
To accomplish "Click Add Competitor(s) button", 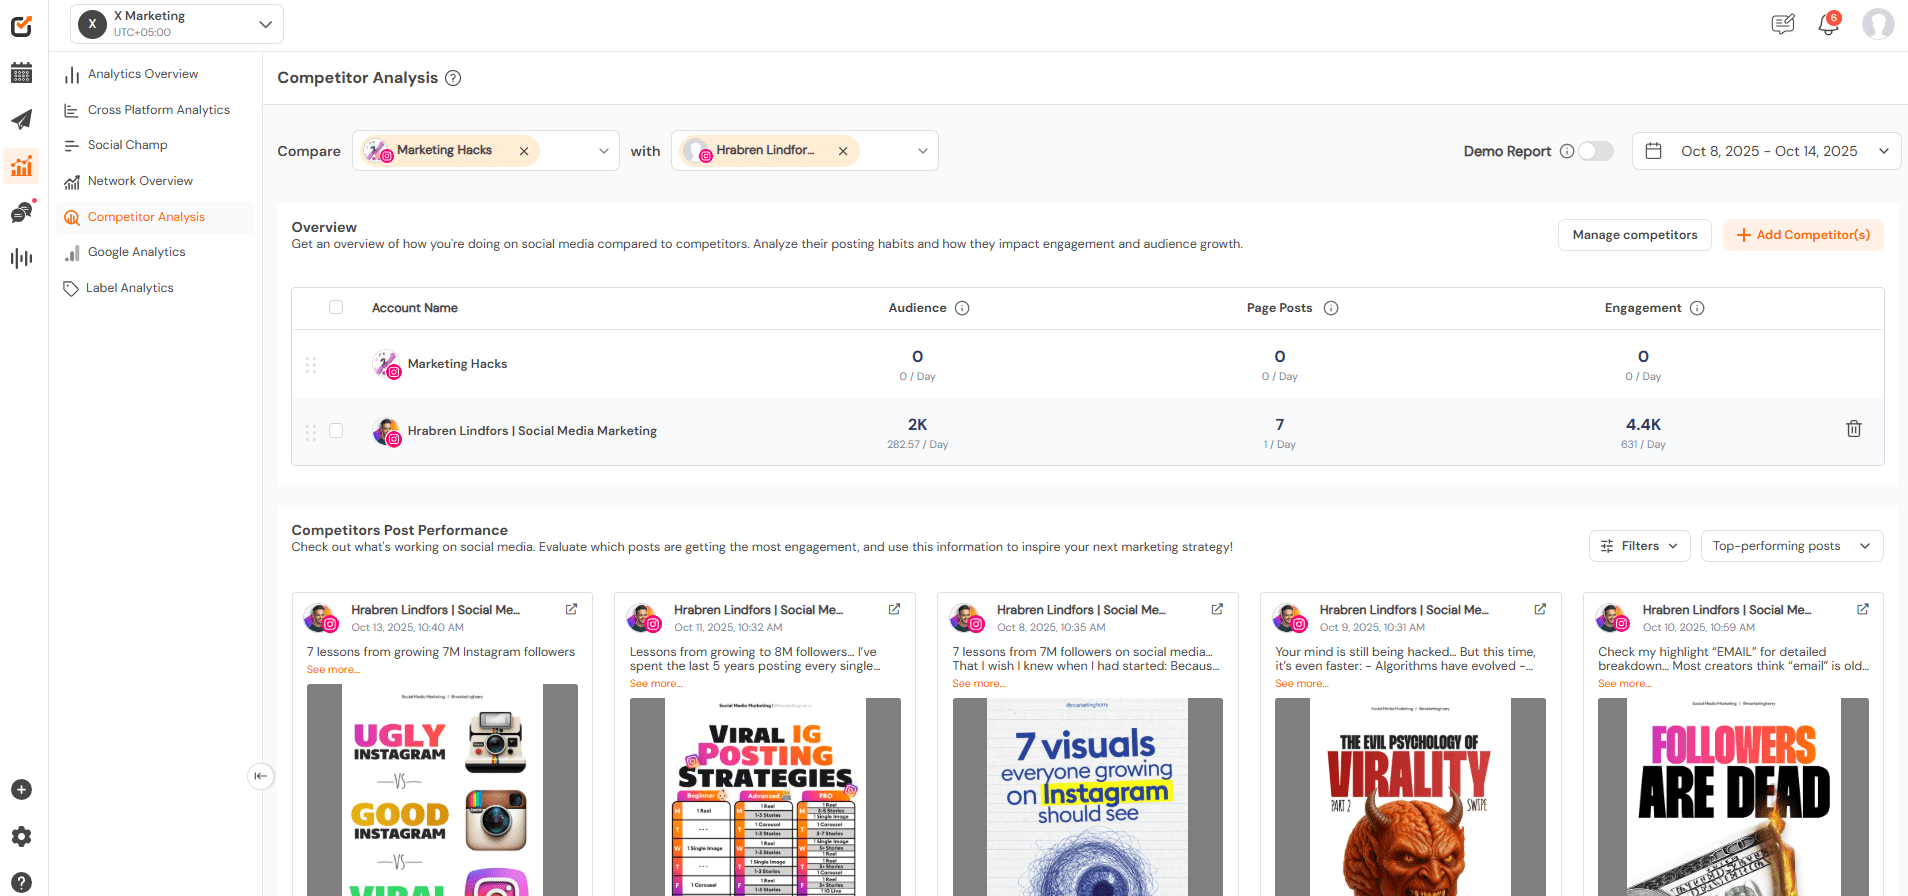I will tap(1803, 235).
